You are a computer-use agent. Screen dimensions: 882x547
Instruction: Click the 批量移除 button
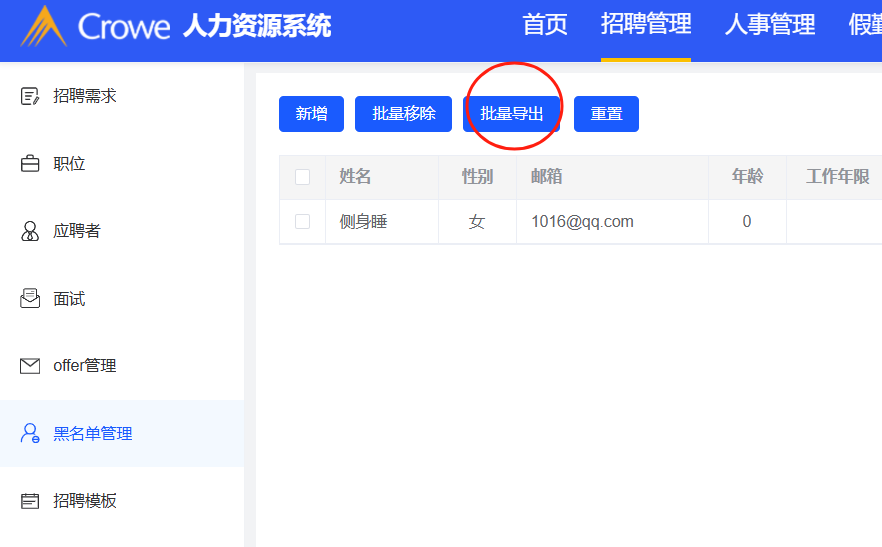pos(403,114)
